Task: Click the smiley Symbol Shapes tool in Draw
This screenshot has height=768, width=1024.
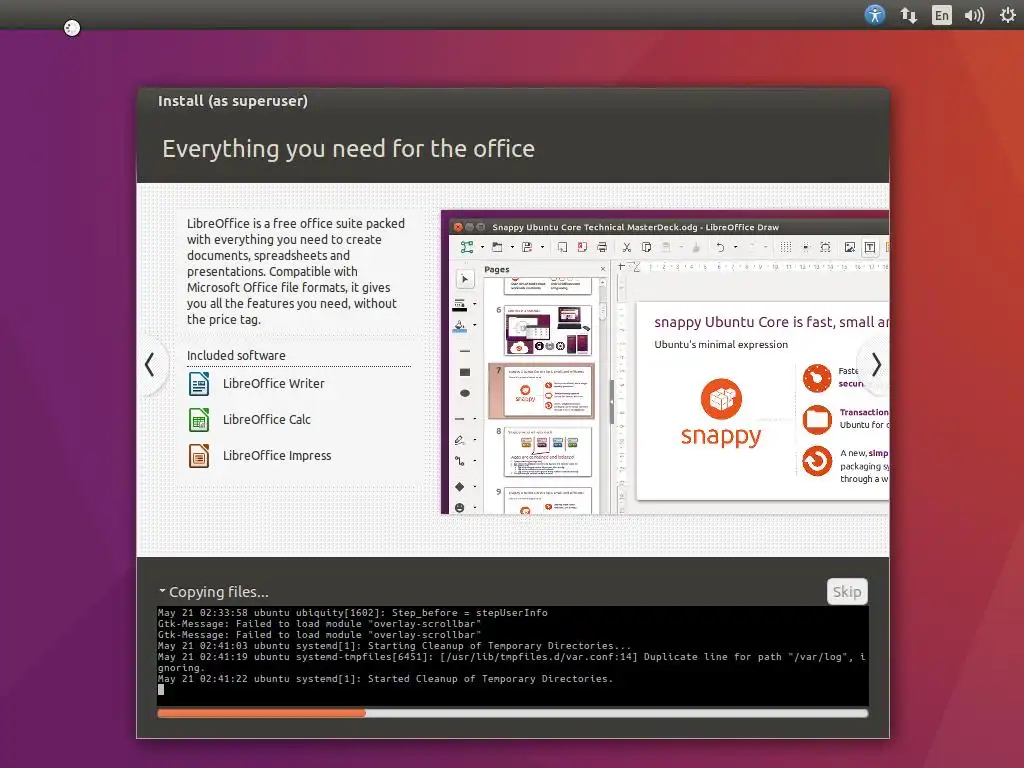Action: pyautogui.click(x=460, y=507)
